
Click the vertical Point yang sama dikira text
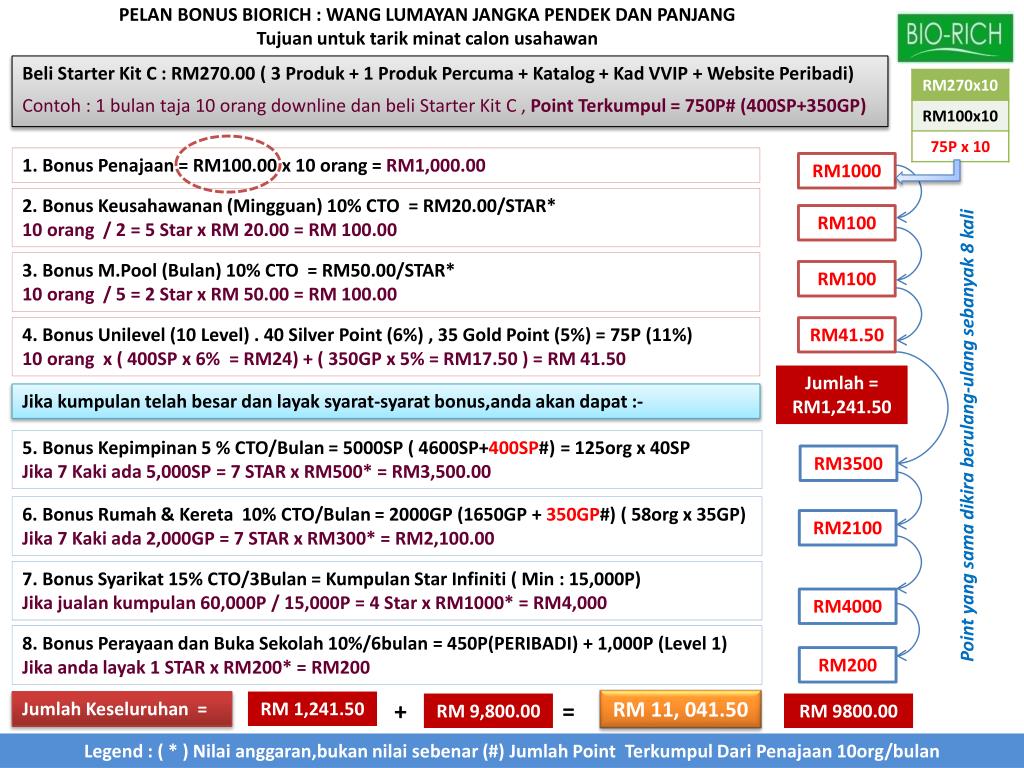(967, 435)
